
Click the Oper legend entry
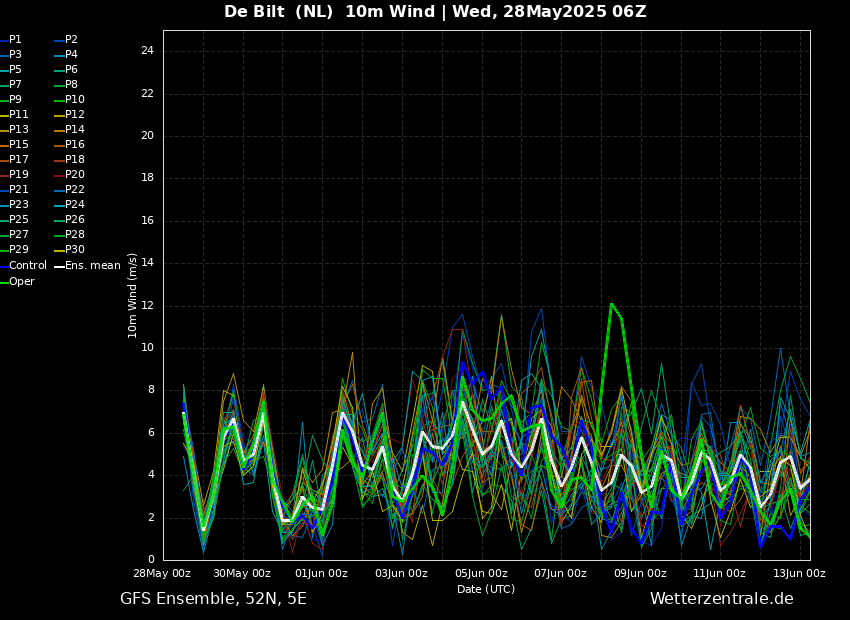[22, 282]
